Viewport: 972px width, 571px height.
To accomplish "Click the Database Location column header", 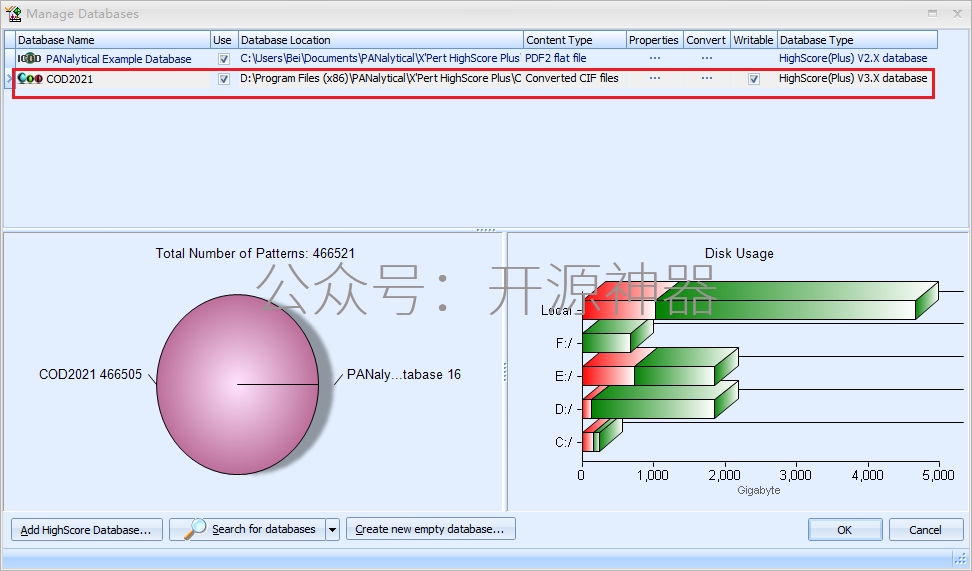I will [381, 40].
